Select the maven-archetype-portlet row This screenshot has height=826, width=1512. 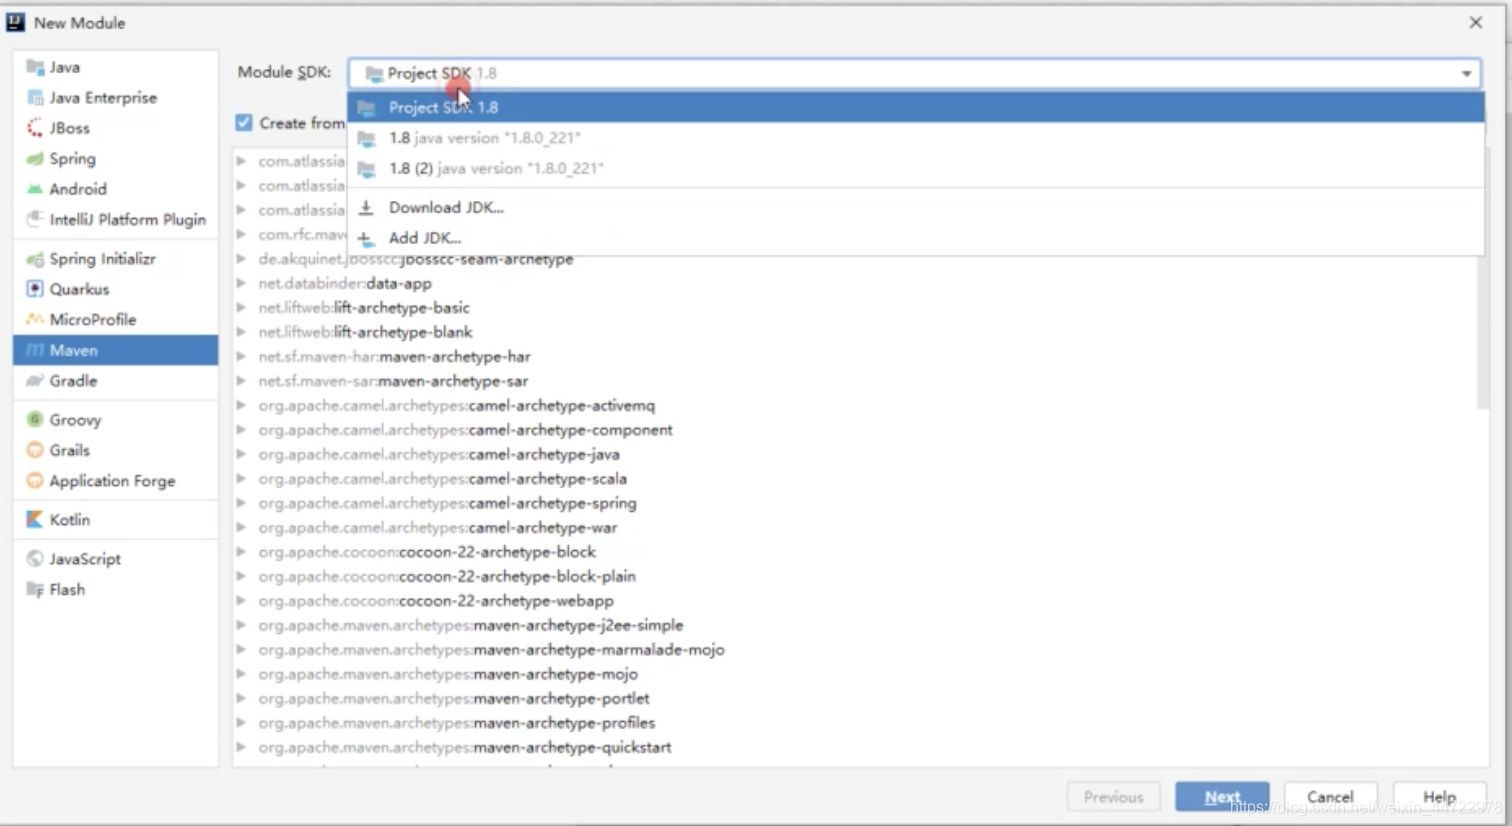coord(855,698)
